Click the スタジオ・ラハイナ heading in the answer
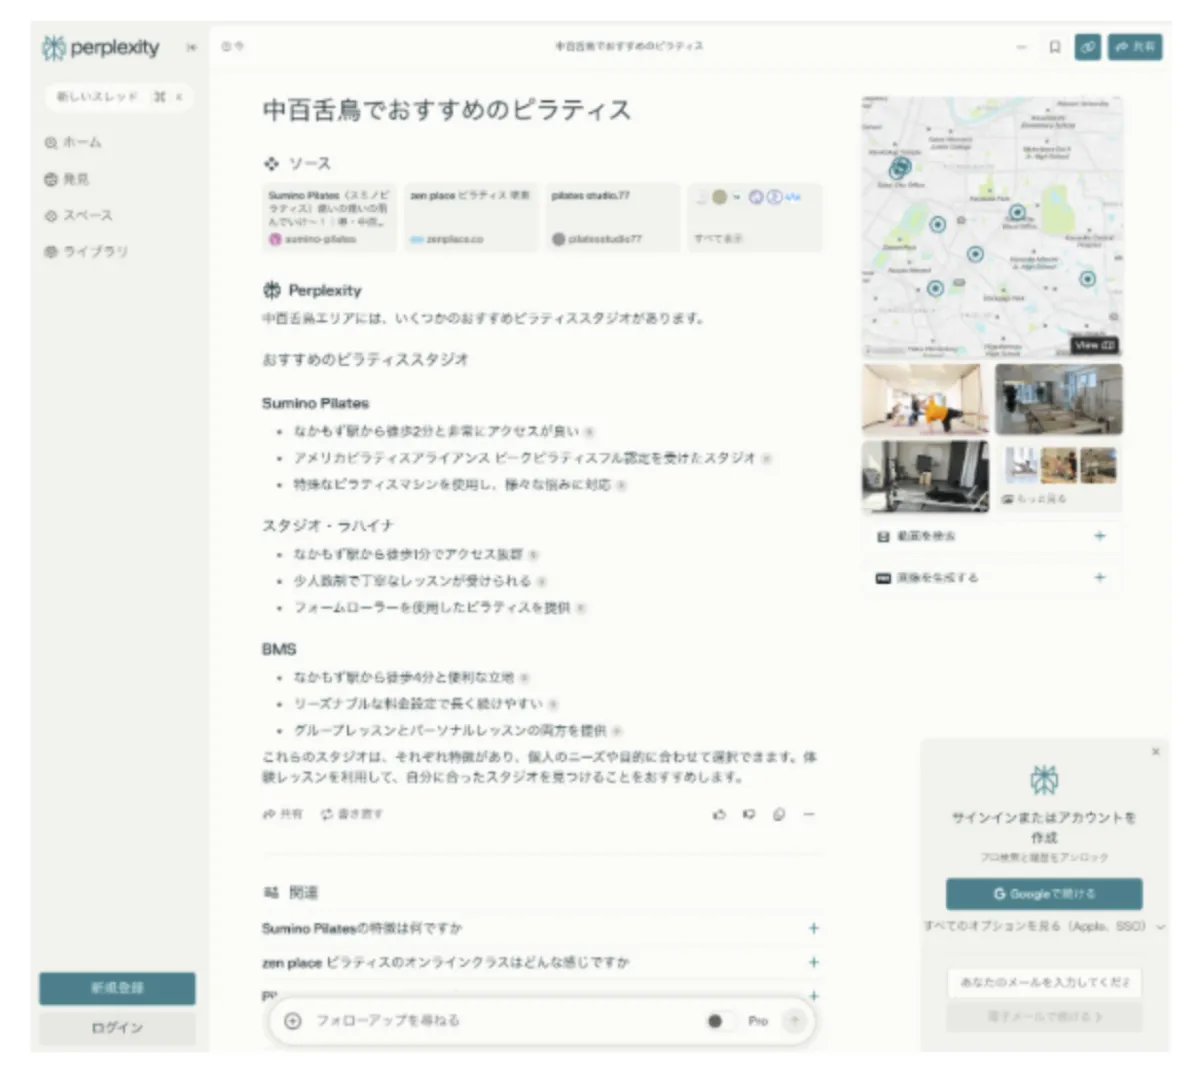 (x=328, y=526)
